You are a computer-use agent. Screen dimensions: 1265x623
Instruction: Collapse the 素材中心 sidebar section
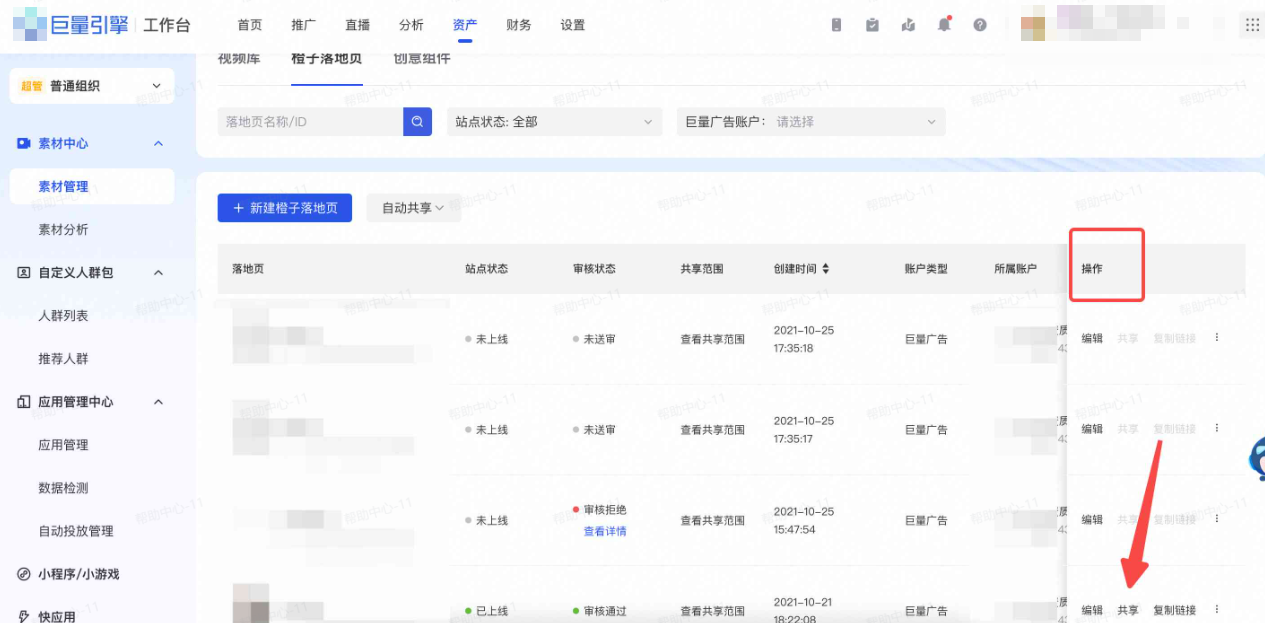(x=158, y=144)
